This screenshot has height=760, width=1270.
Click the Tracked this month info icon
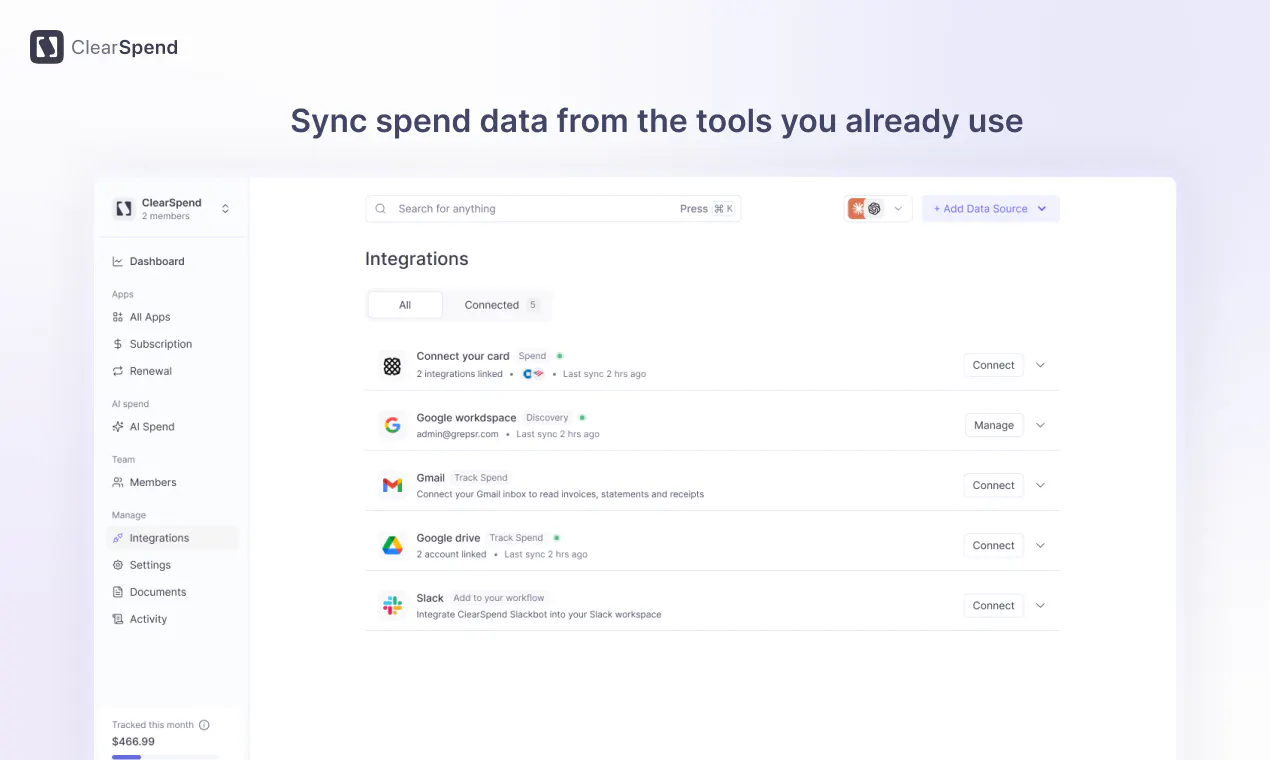204,725
